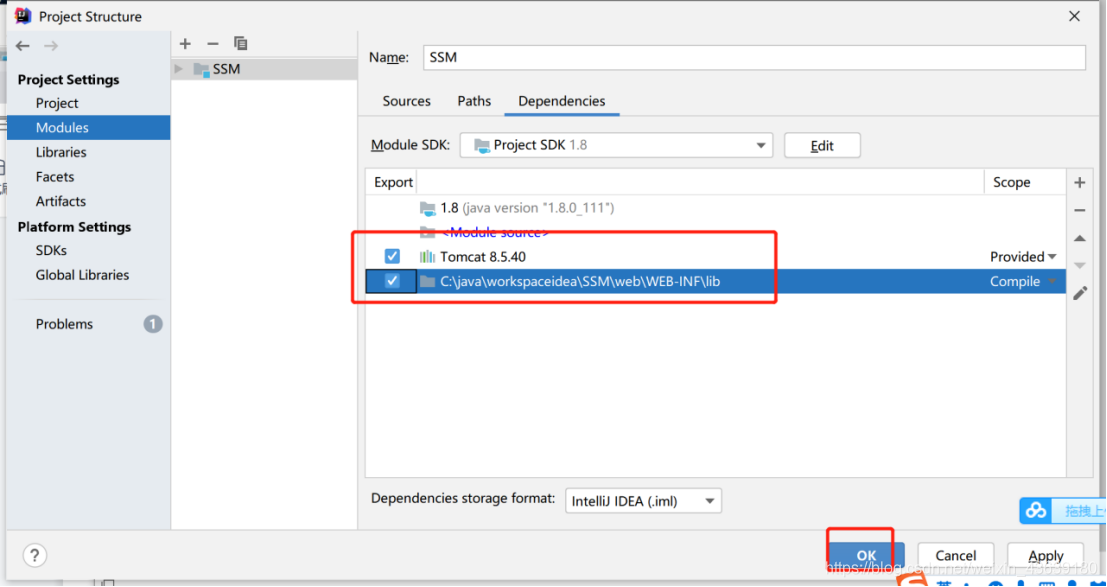The image size is (1107, 587).
Task: Click the blue cloud upload widget
Action: (x=1063, y=510)
